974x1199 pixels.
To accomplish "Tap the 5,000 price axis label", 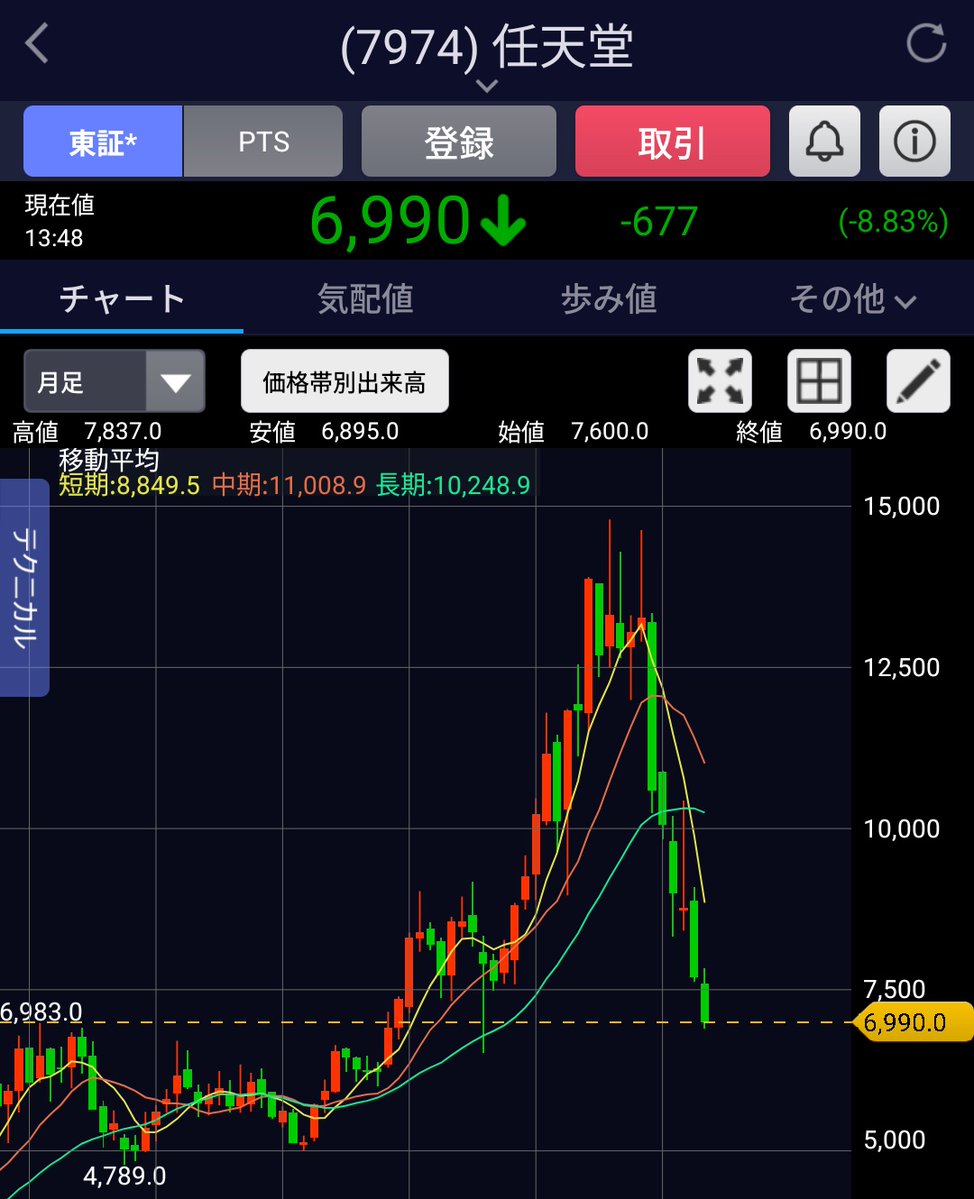I will [x=894, y=1140].
